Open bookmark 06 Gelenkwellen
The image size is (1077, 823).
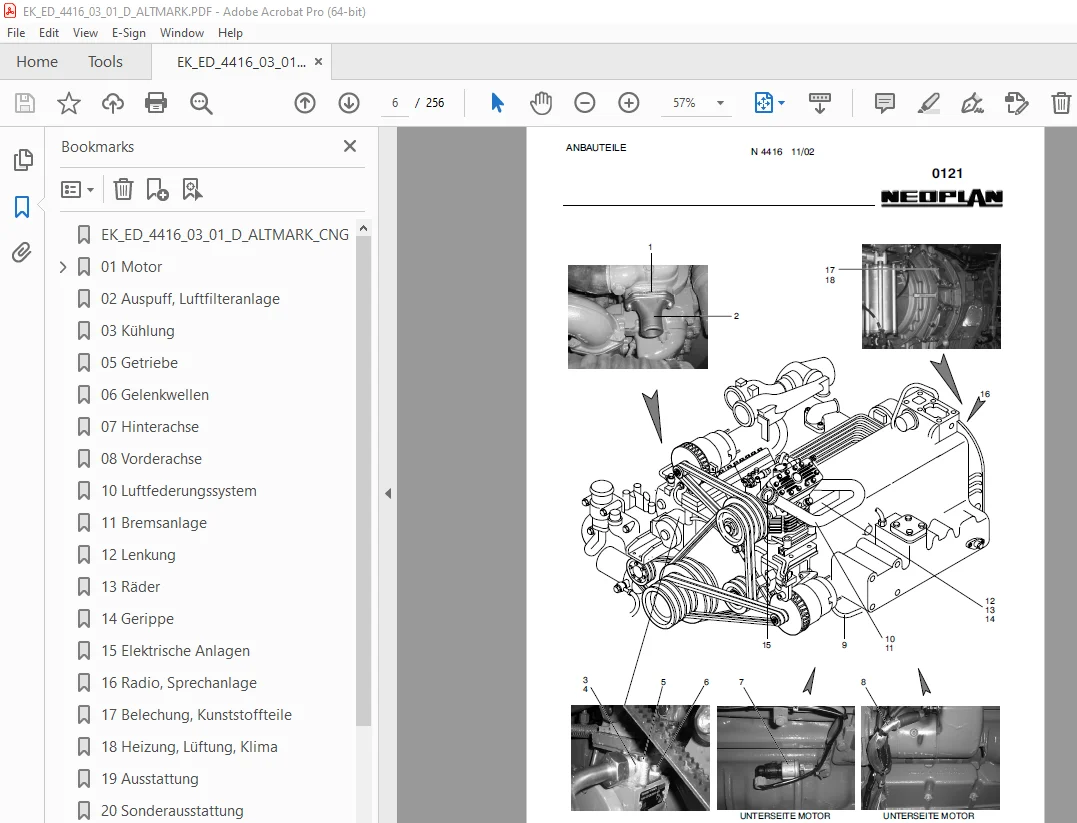155,395
